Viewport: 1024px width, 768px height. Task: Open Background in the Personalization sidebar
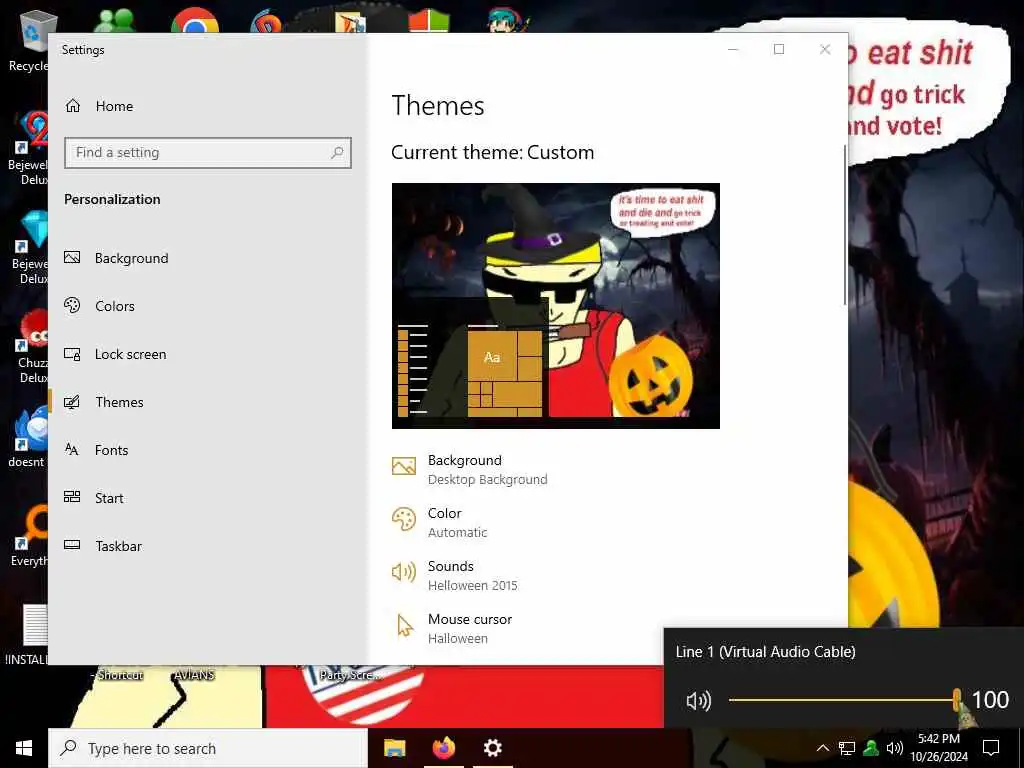tap(118, 258)
